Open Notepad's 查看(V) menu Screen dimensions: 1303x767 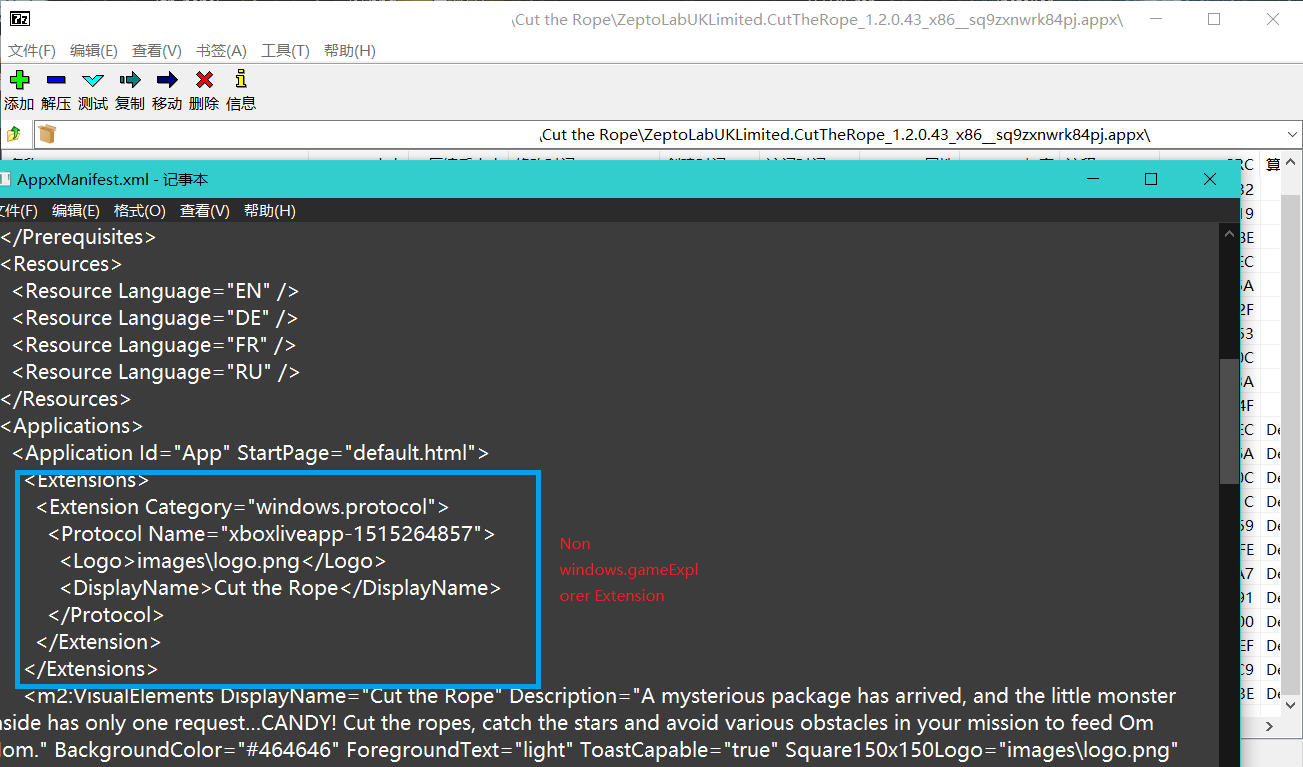(x=205, y=211)
